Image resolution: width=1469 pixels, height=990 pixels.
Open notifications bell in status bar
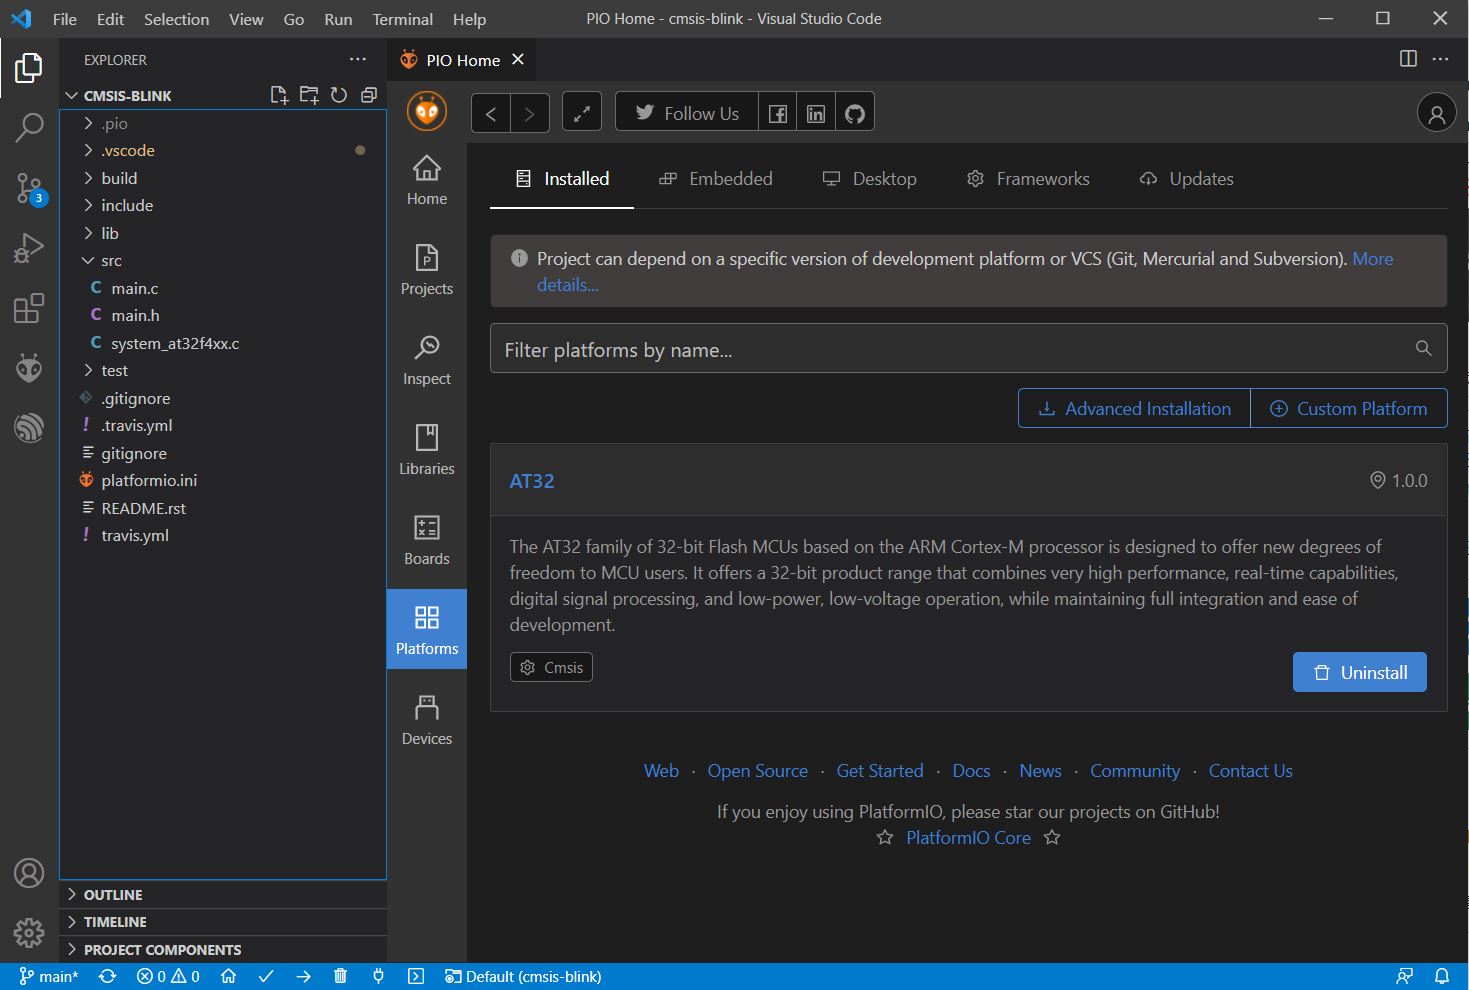(x=1442, y=977)
